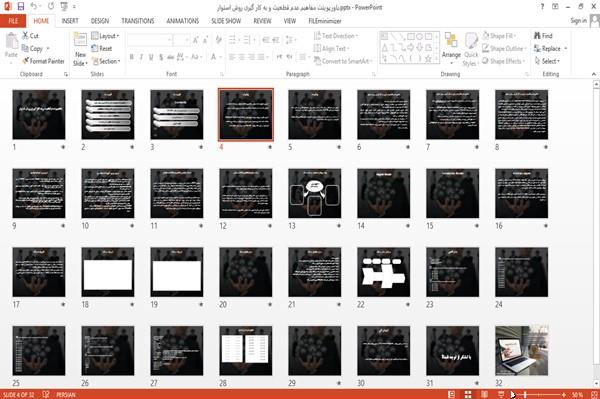Switch to the DESIGN tab
The image size is (600, 399).
tap(99, 21)
